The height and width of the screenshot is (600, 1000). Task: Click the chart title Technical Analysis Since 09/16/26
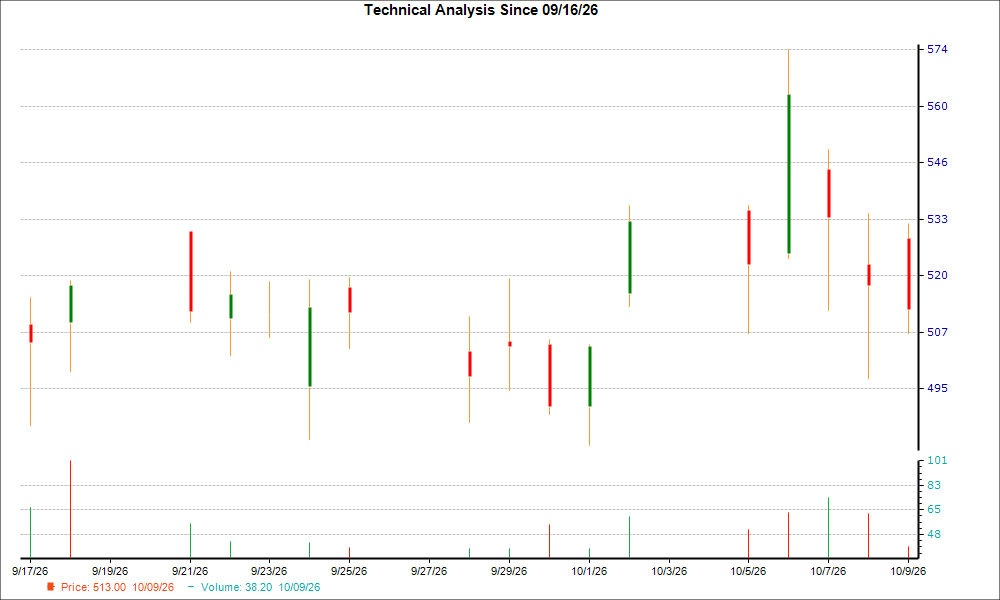(x=481, y=10)
